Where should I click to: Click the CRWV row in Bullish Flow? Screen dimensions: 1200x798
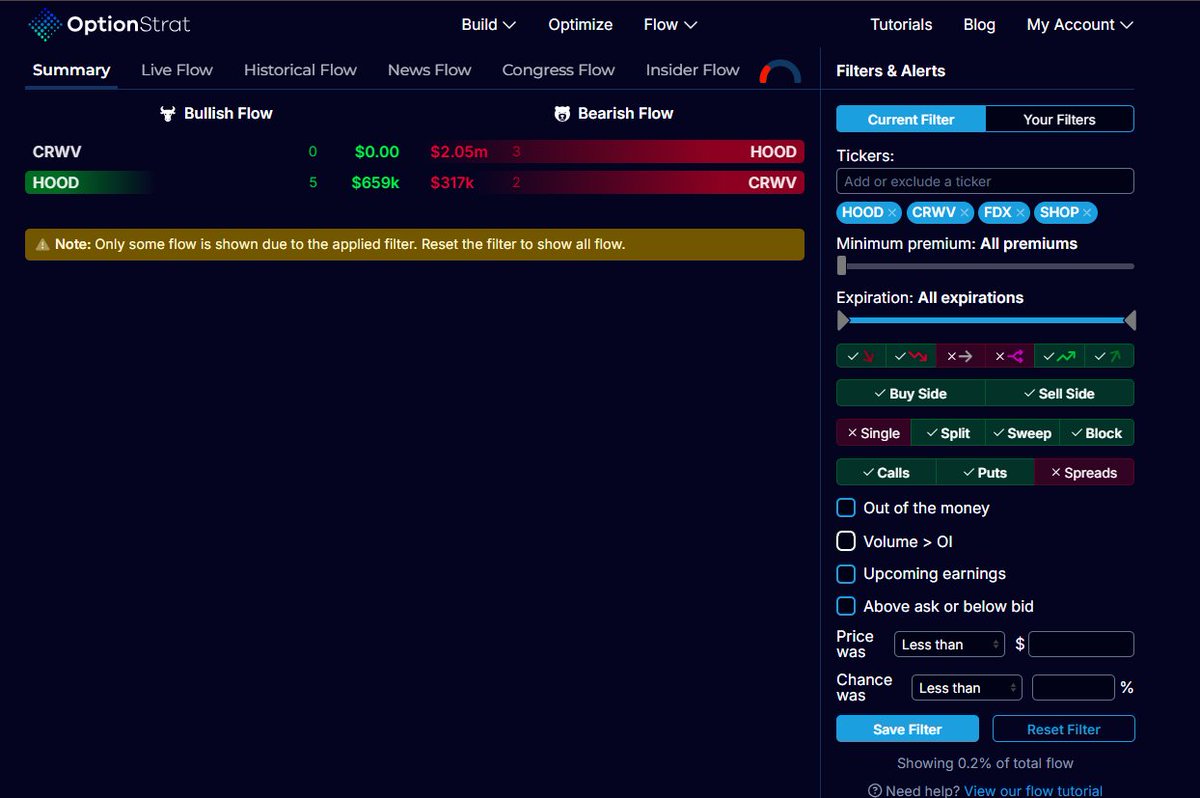pos(215,152)
